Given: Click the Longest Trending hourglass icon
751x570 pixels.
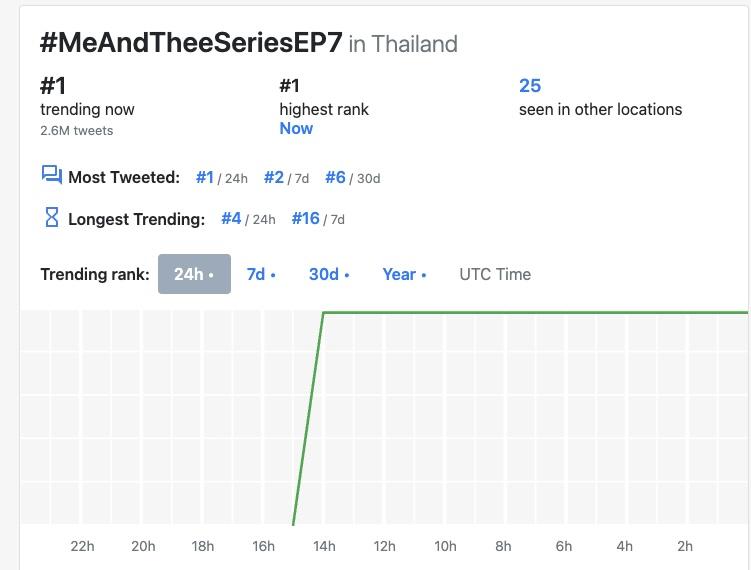Looking at the screenshot, I should 51,217.
